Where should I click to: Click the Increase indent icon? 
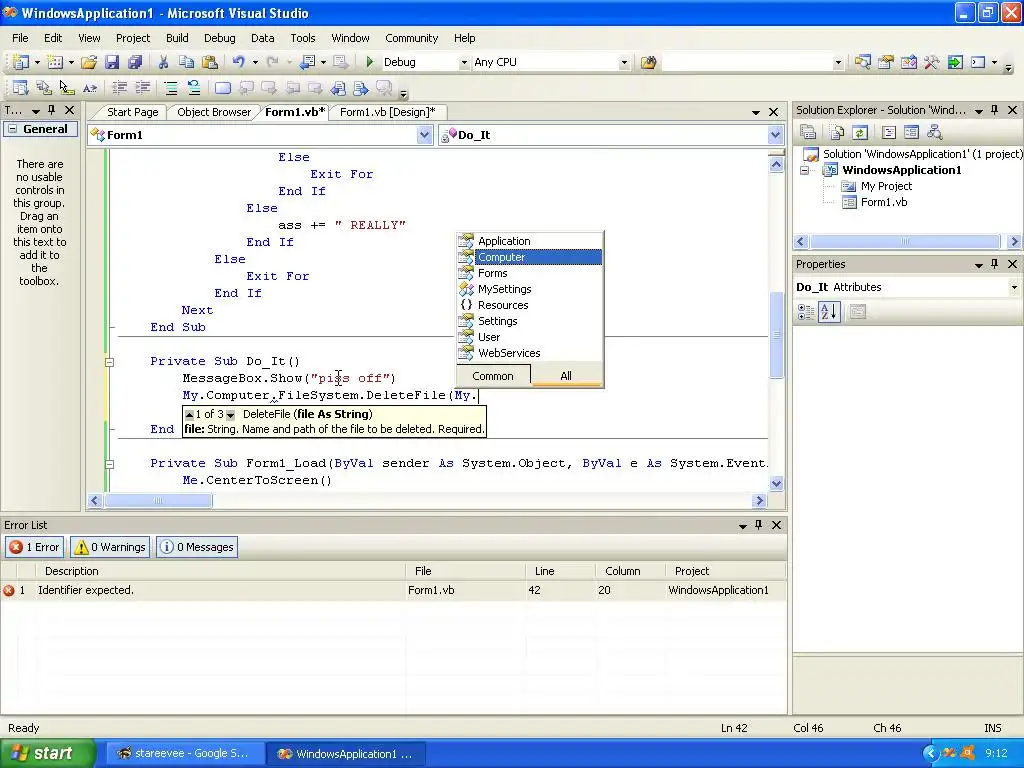142,88
